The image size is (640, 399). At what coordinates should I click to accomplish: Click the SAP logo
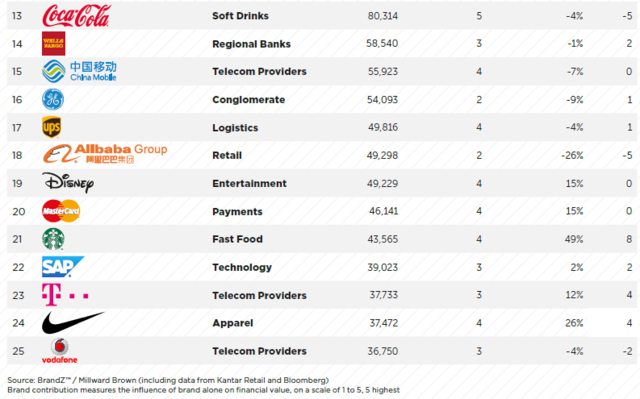pos(63,266)
